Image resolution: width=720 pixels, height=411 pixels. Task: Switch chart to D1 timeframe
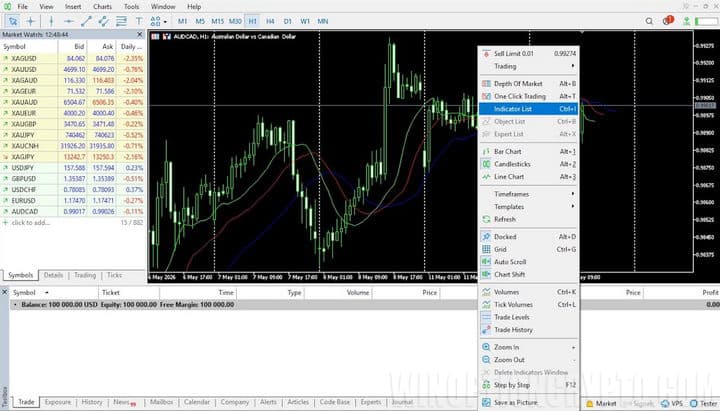coord(287,21)
